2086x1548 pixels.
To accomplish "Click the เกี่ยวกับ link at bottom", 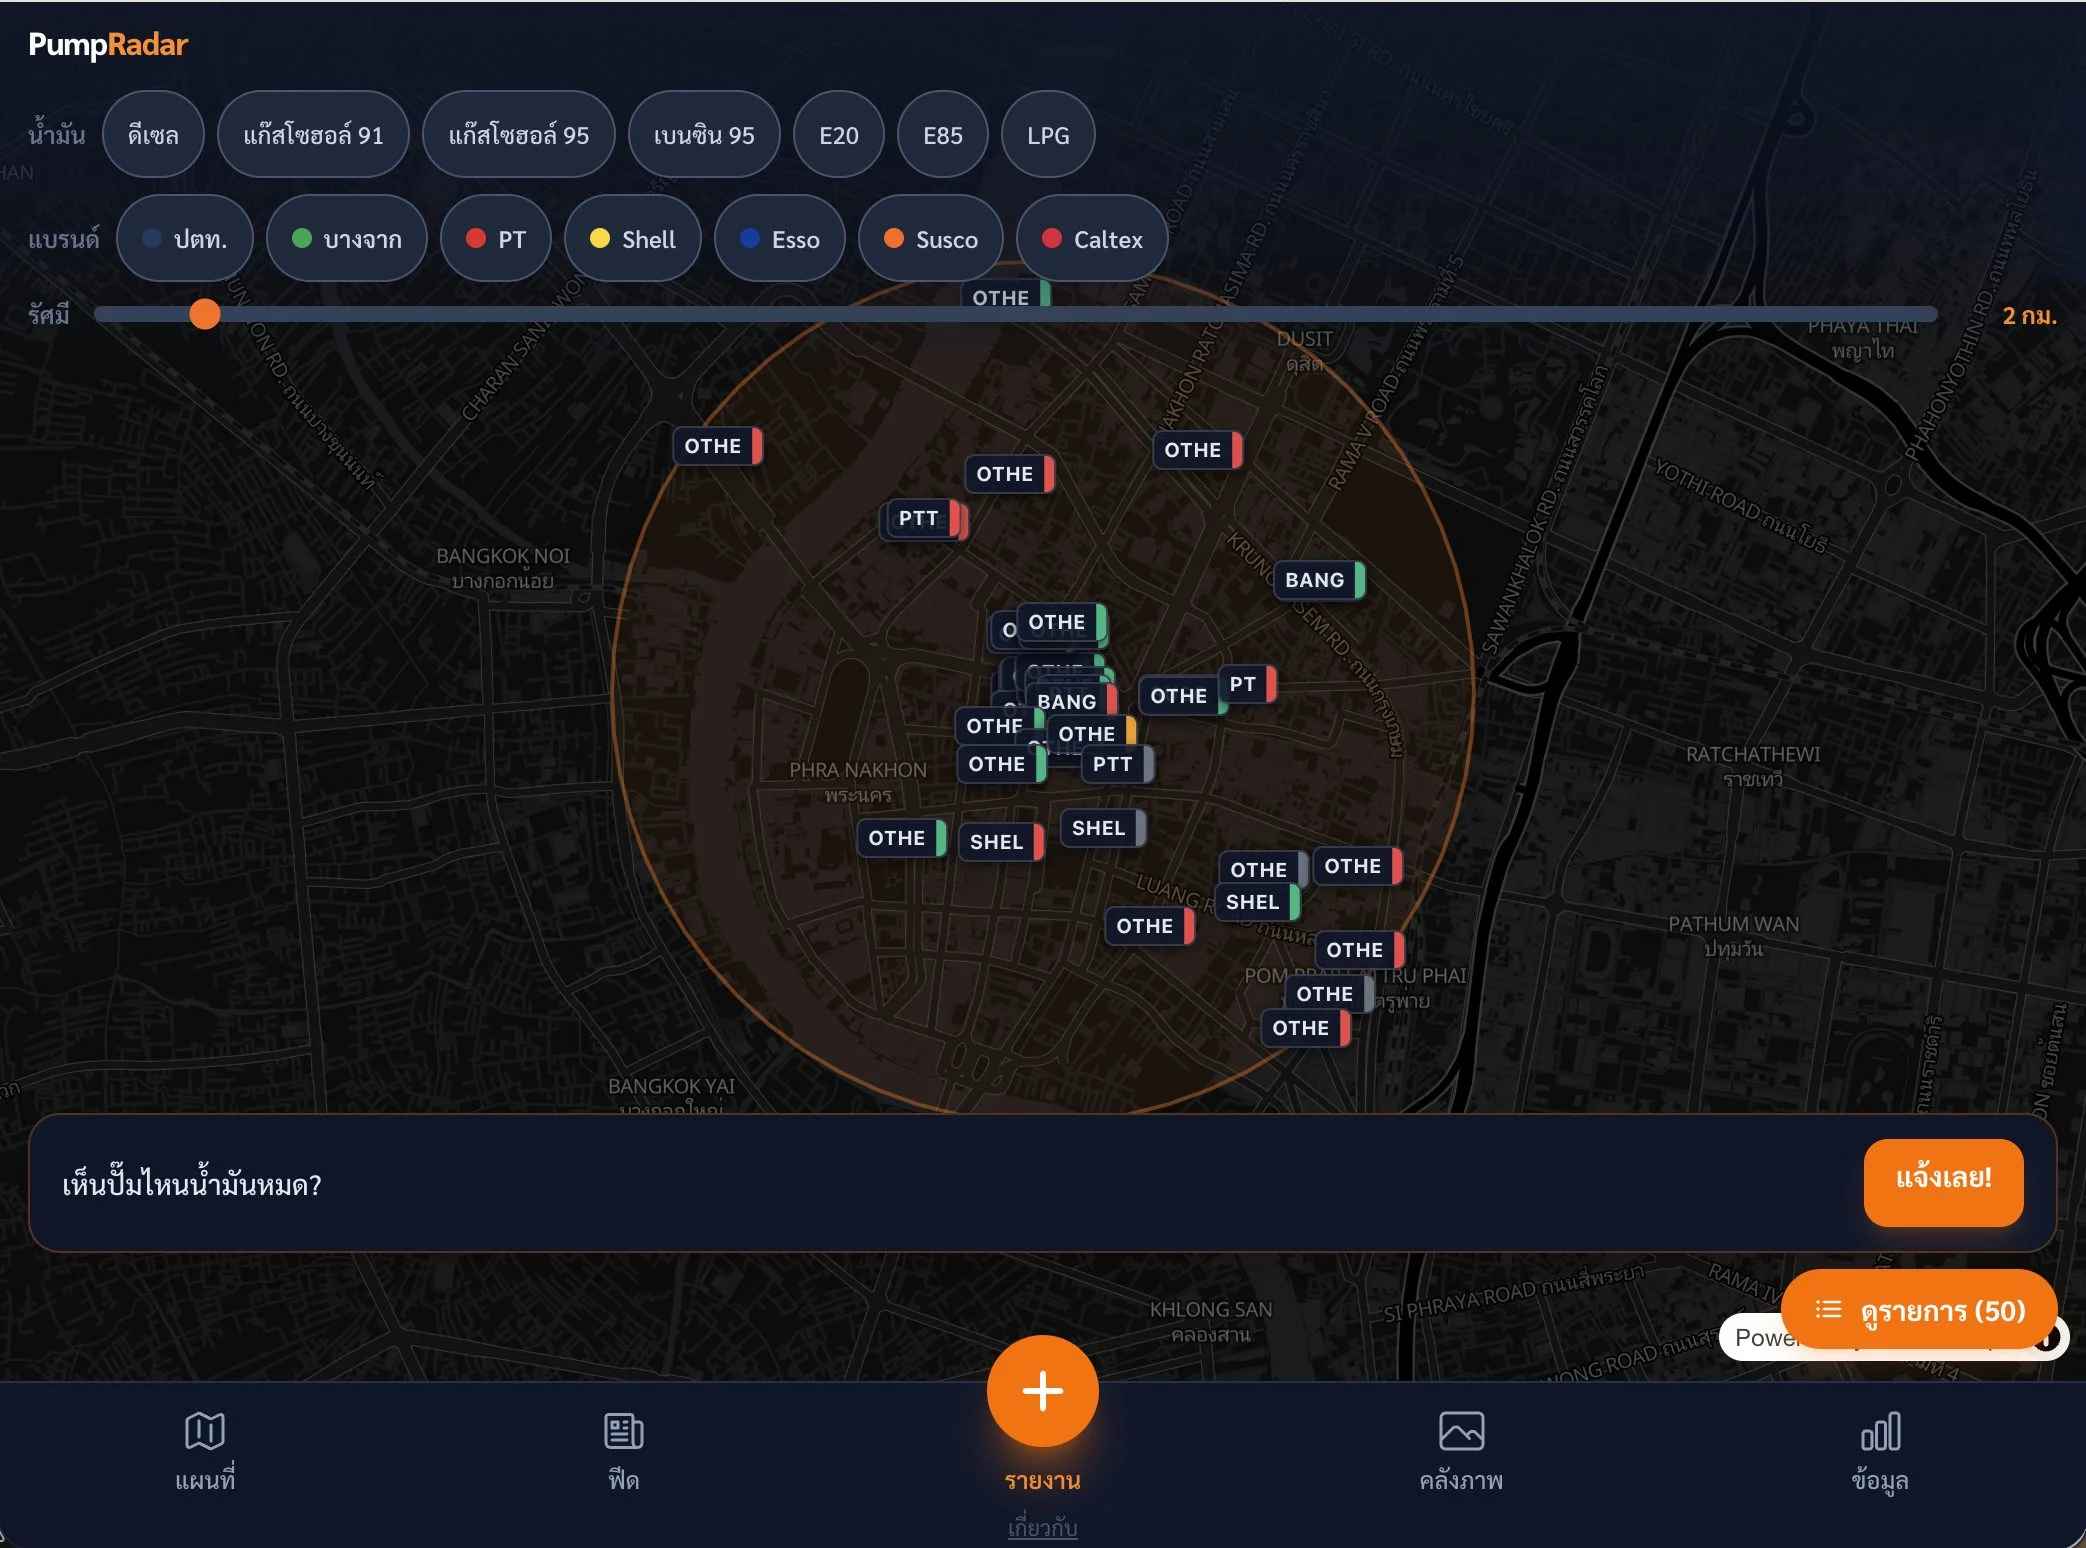I will [1042, 1528].
